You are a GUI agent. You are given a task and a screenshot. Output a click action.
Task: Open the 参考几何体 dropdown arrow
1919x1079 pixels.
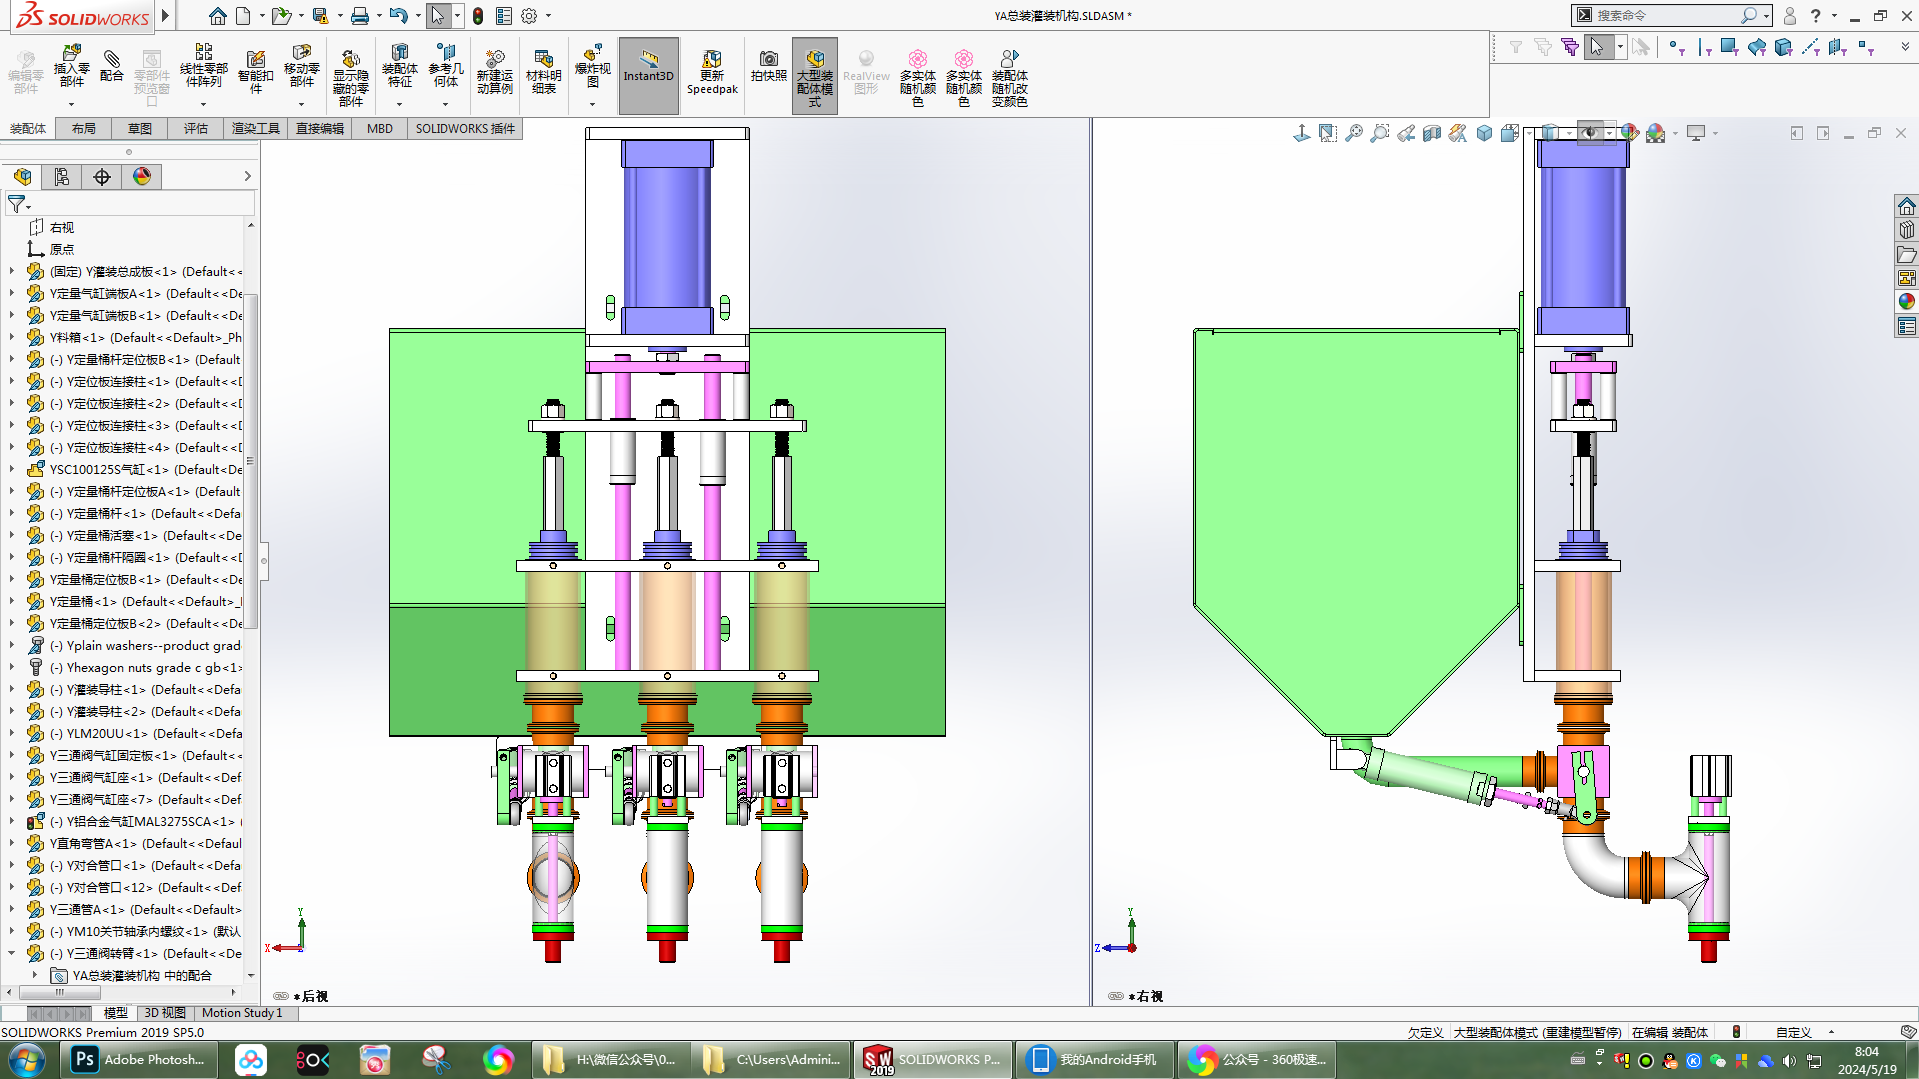446,104
